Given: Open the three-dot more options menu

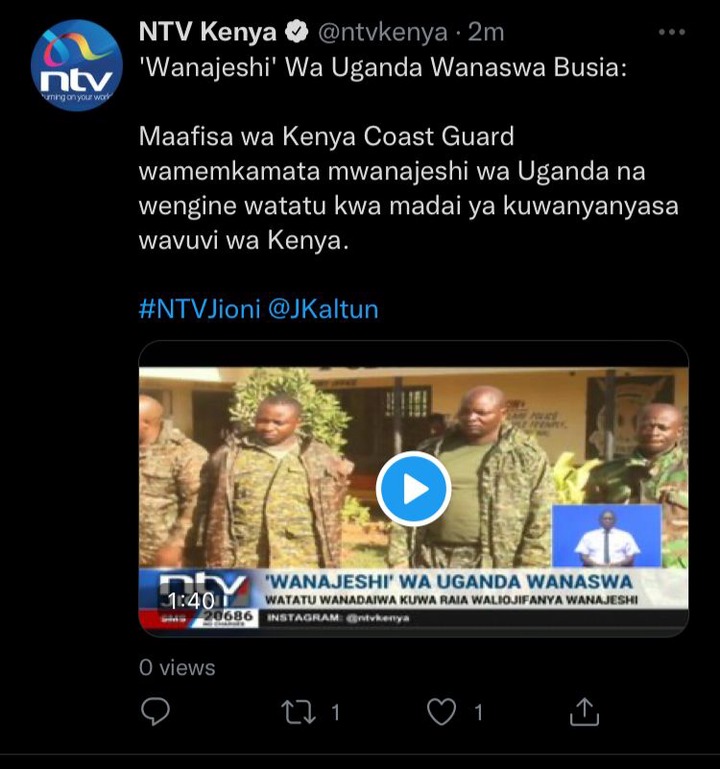Looking at the screenshot, I should point(671,32).
